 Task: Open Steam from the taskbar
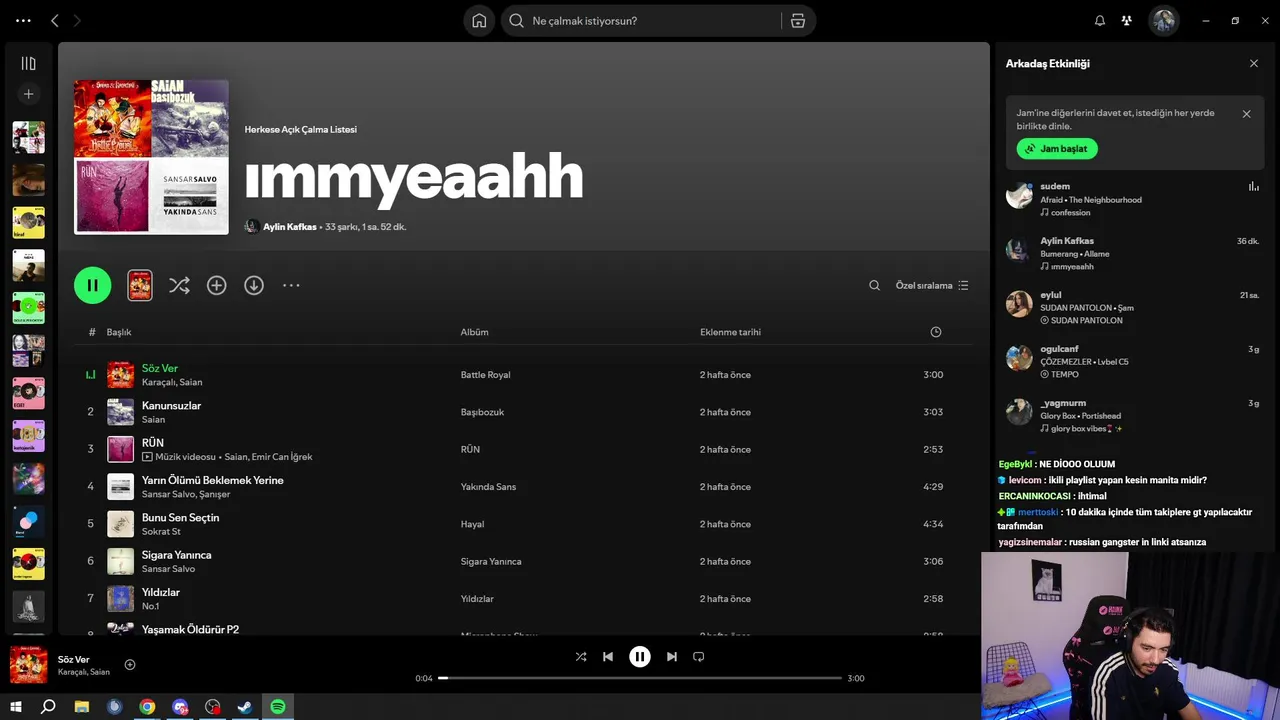(244, 707)
